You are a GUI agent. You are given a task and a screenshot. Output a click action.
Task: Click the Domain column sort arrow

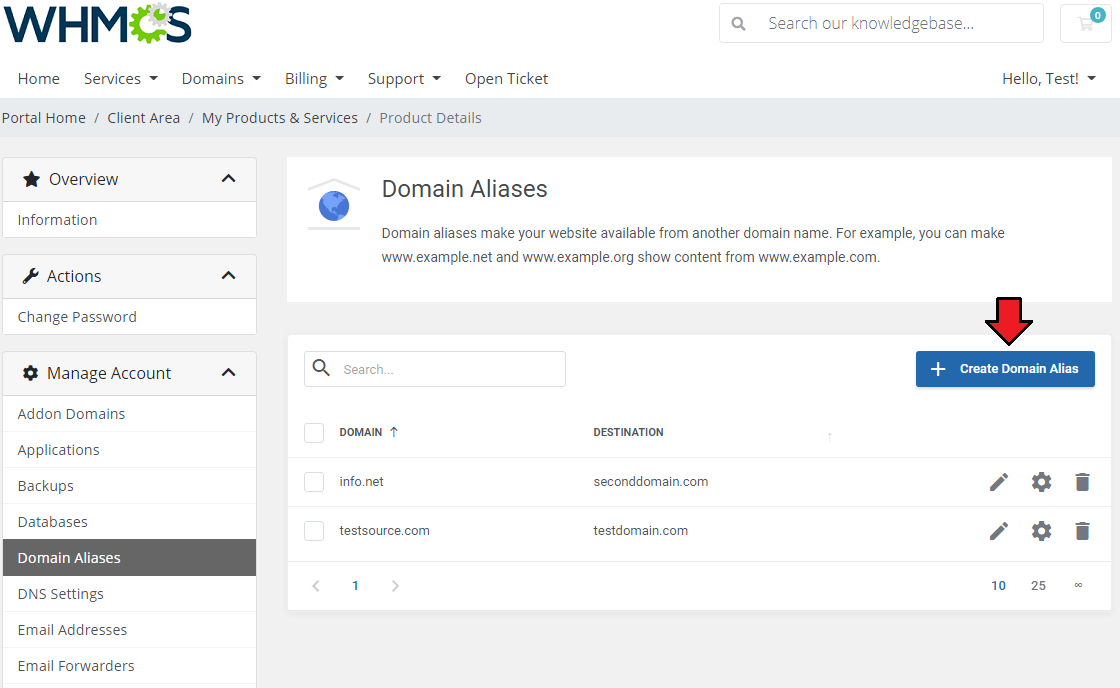click(x=394, y=432)
